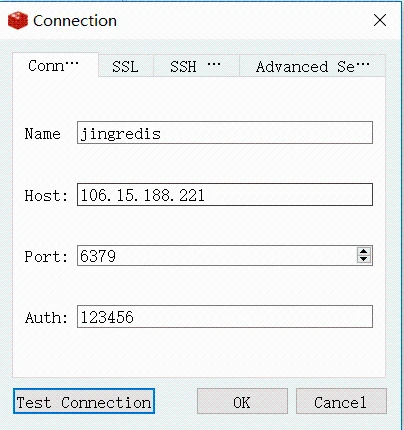This screenshot has height=430, width=404.
Task: Open the Advanced Se… settings tab
Action: pyautogui.click(x=312, y=66)
